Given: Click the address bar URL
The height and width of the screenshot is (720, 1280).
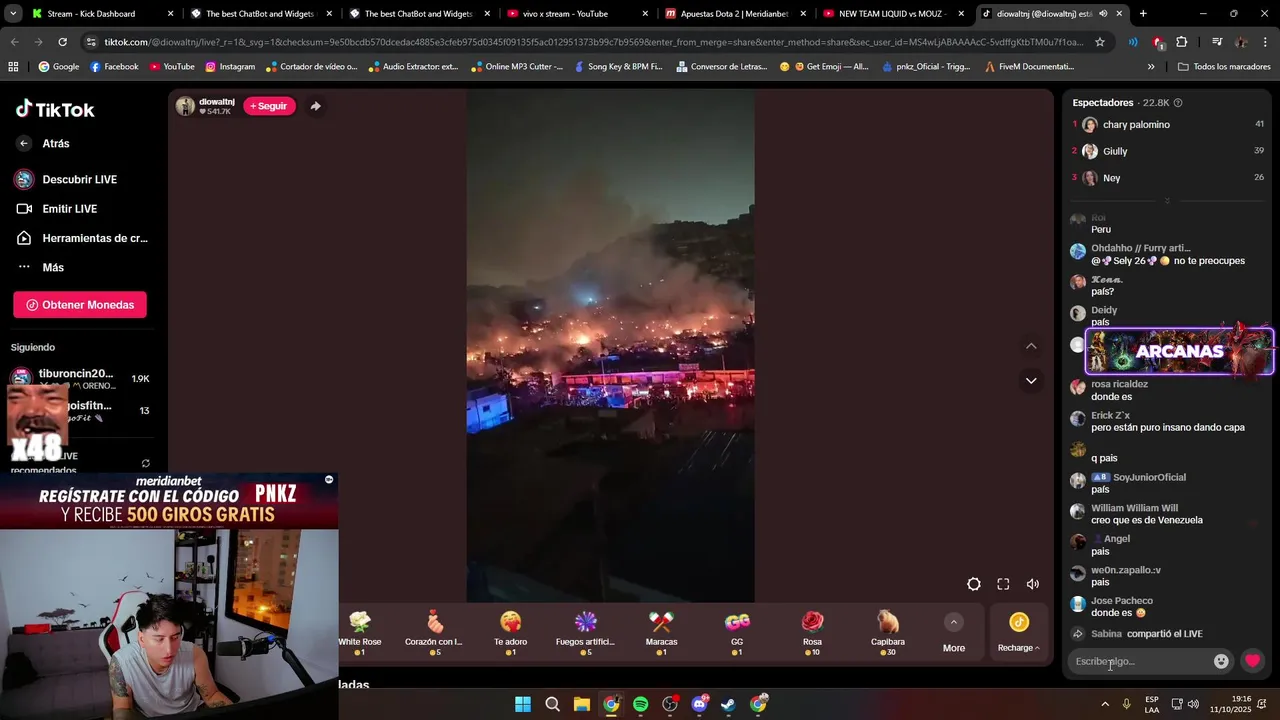Looking at the screenshot, I should pos(594,42).
